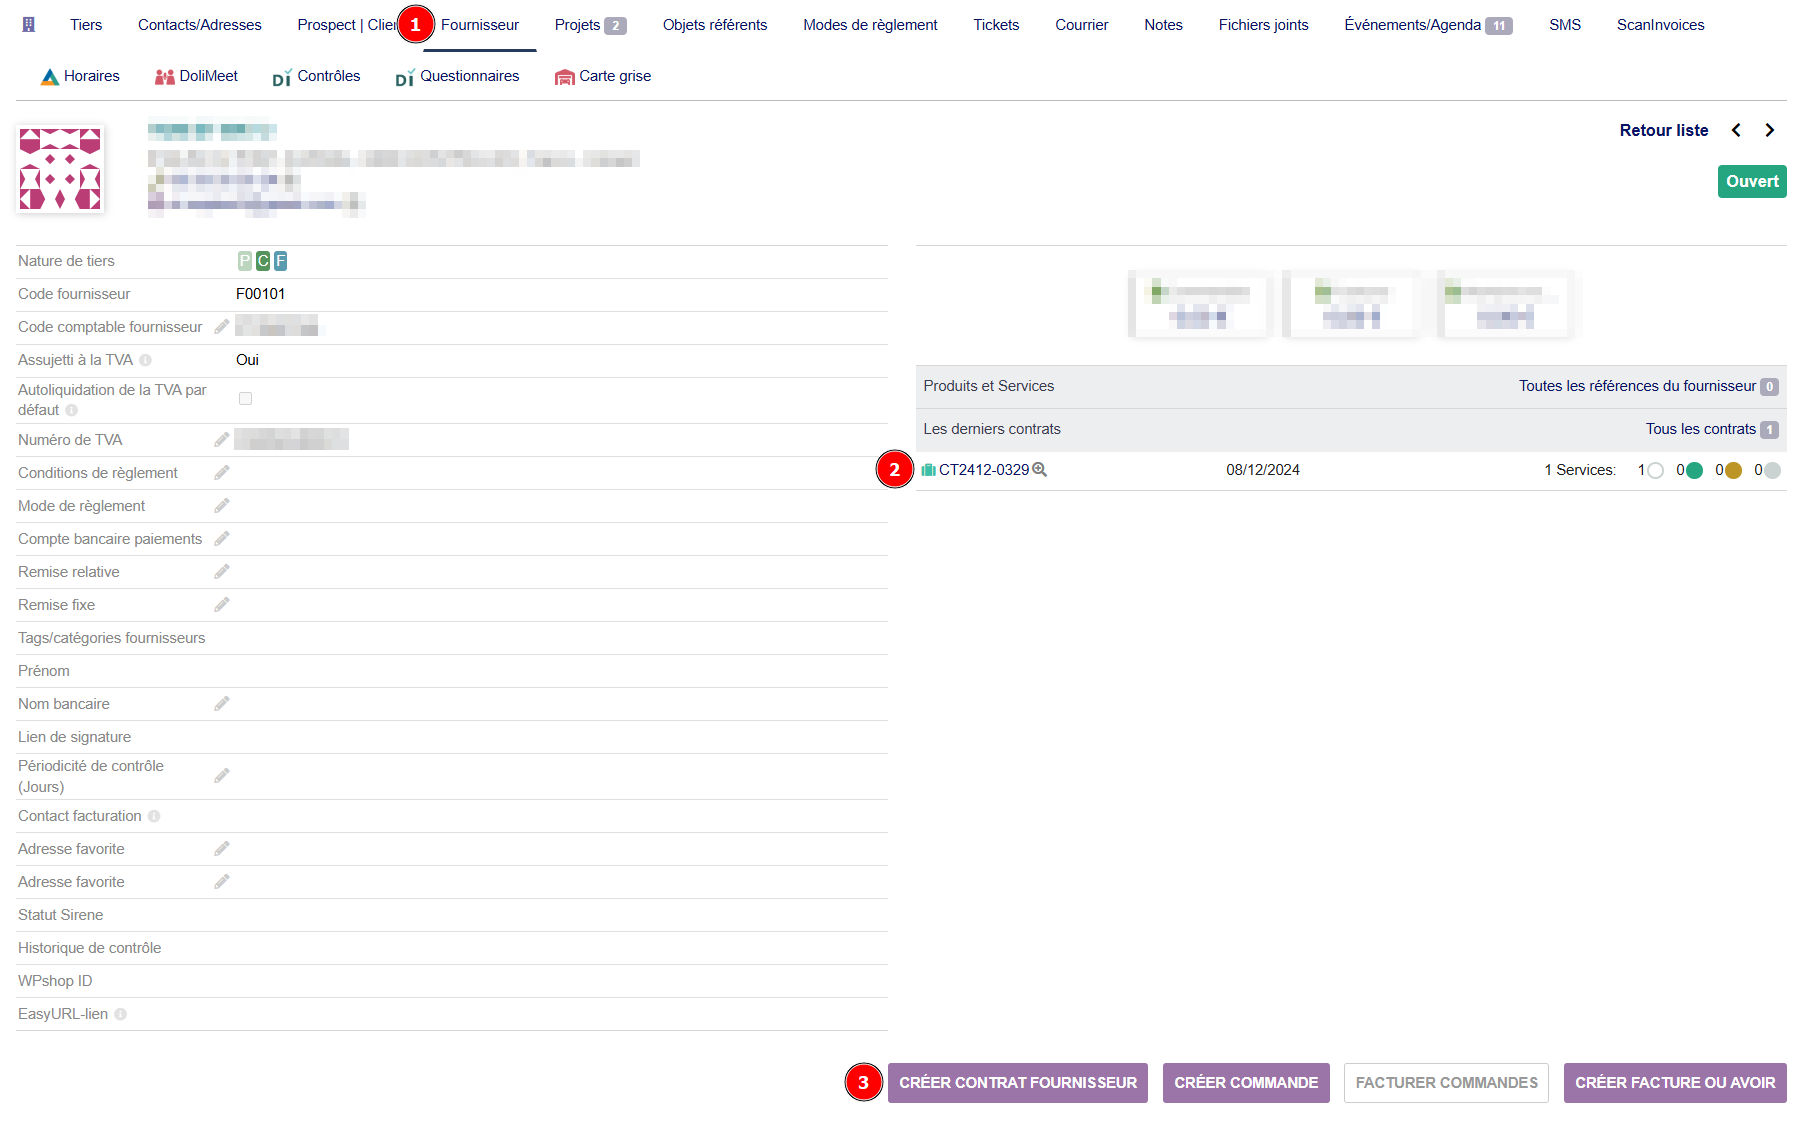
Task: Go to the next third party arrow
Action: (1770, 130)
